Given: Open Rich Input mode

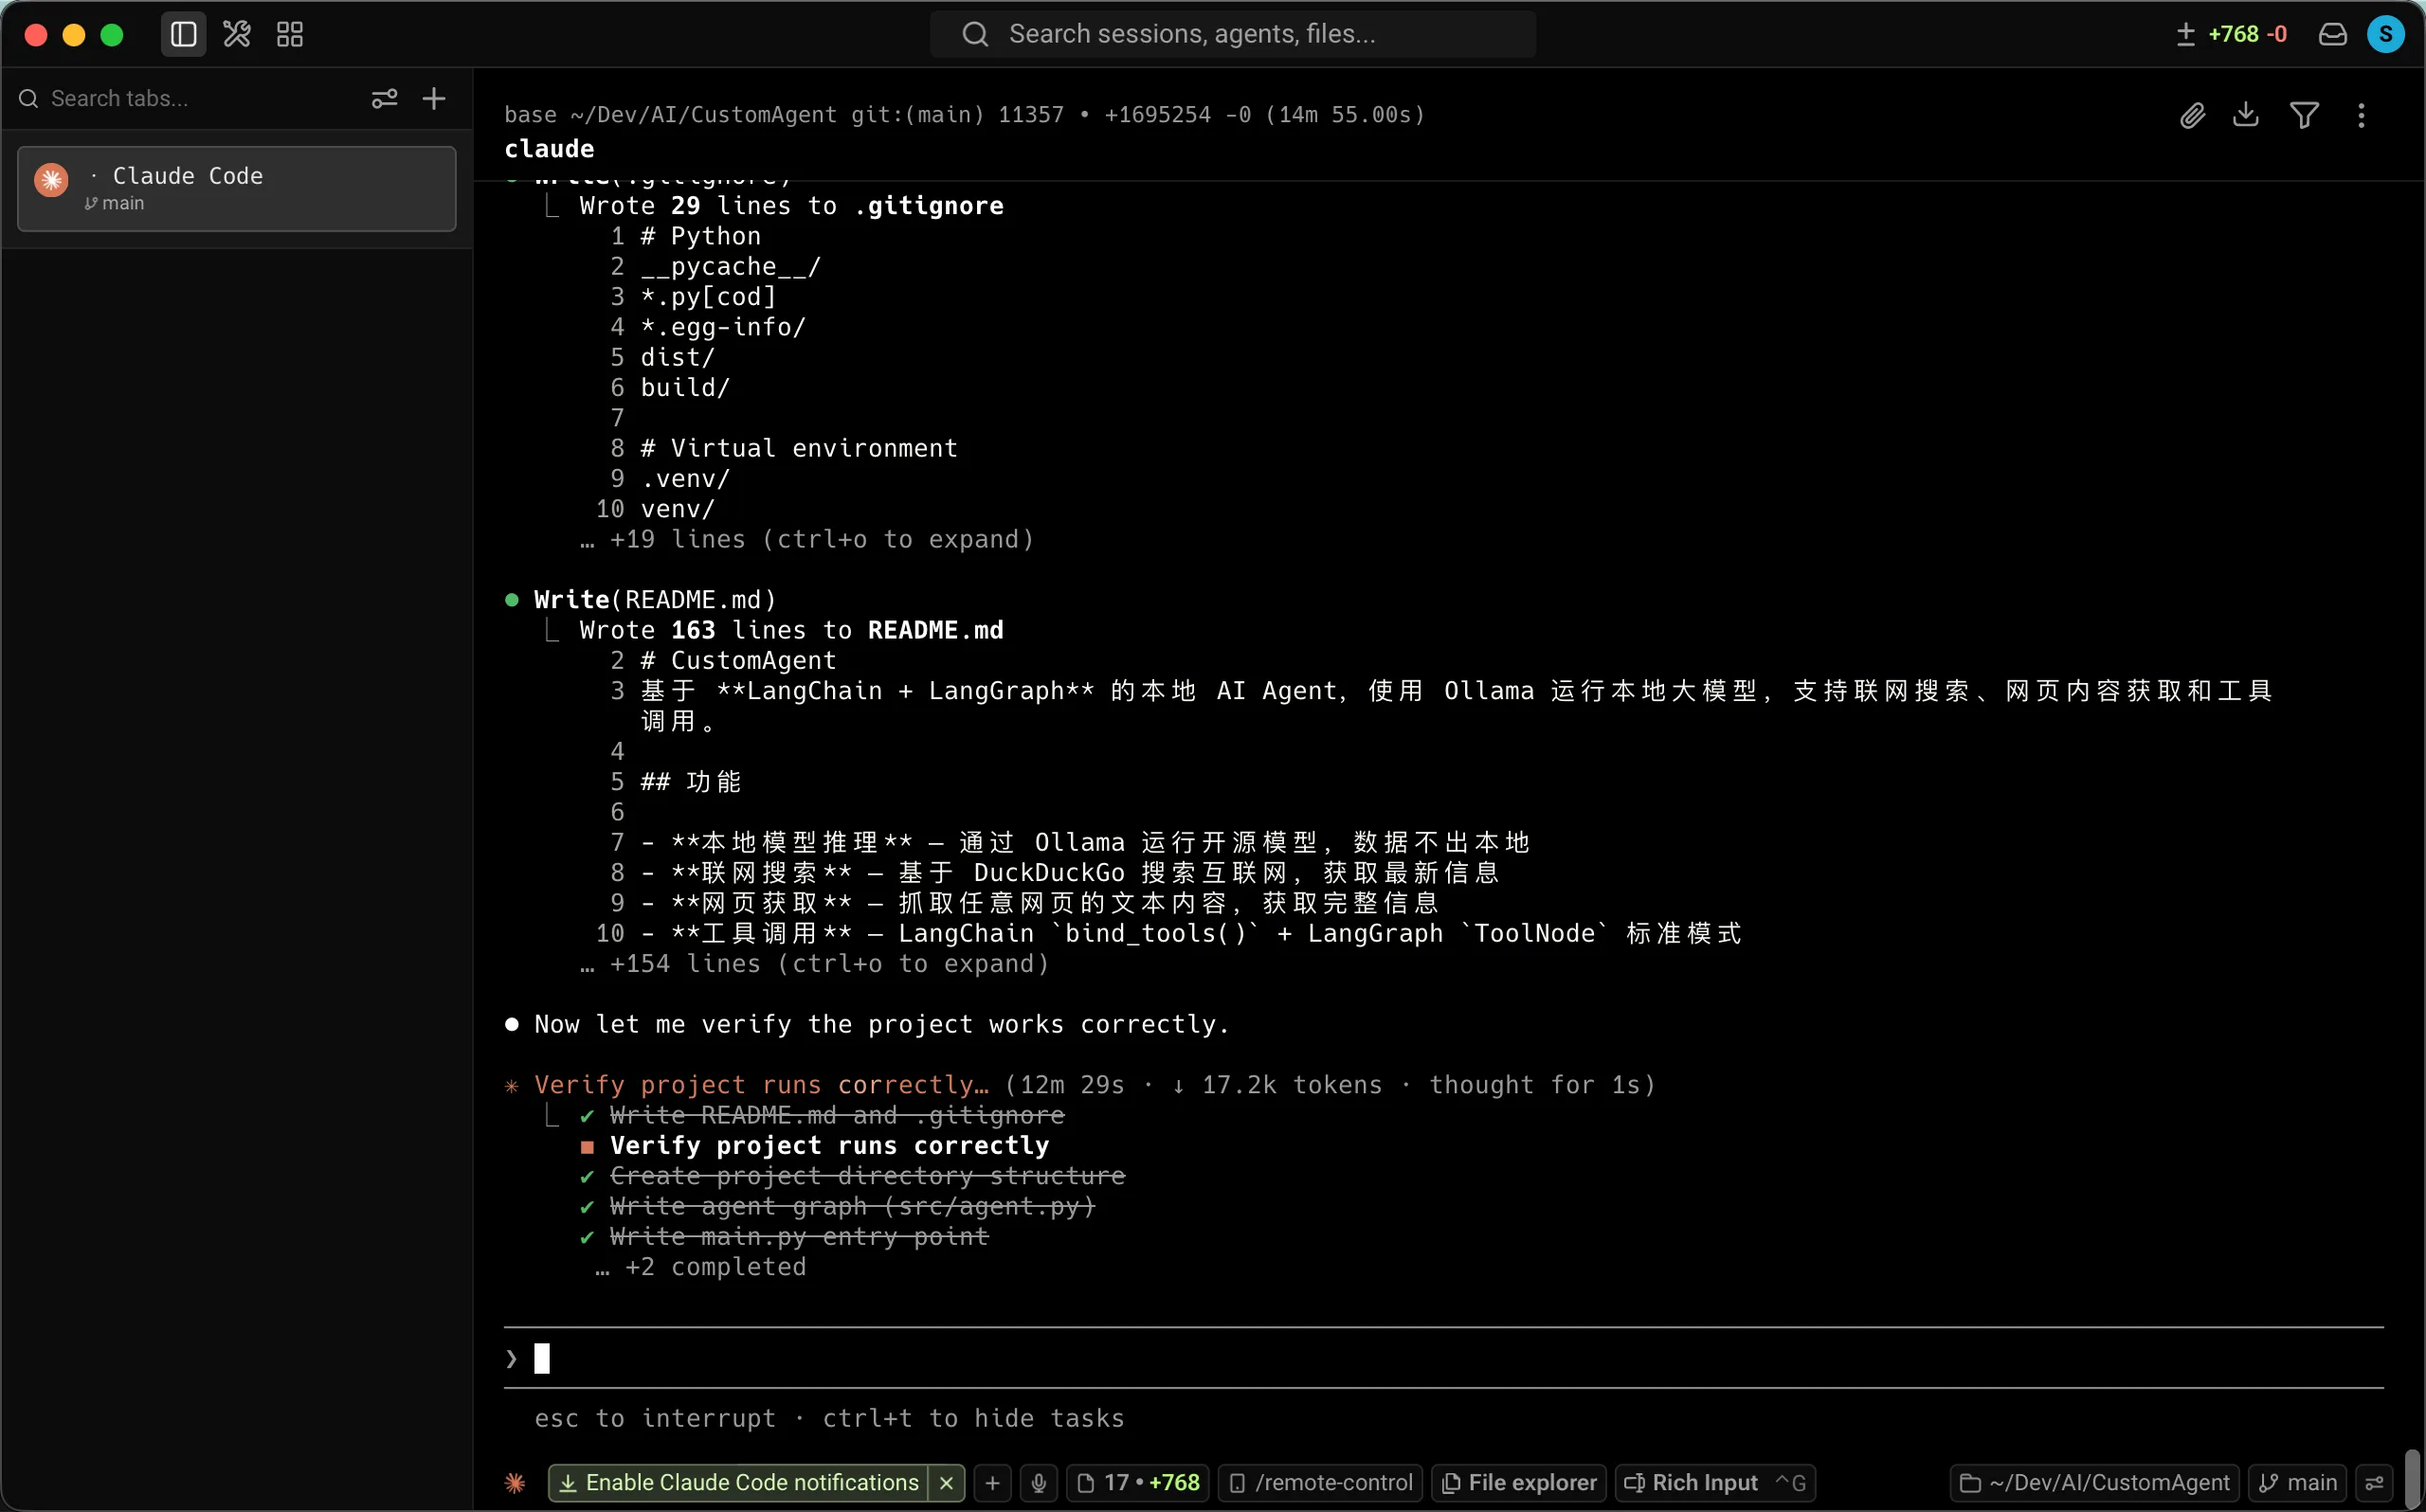Looking at the screenshot, I should (1715, 1482).
